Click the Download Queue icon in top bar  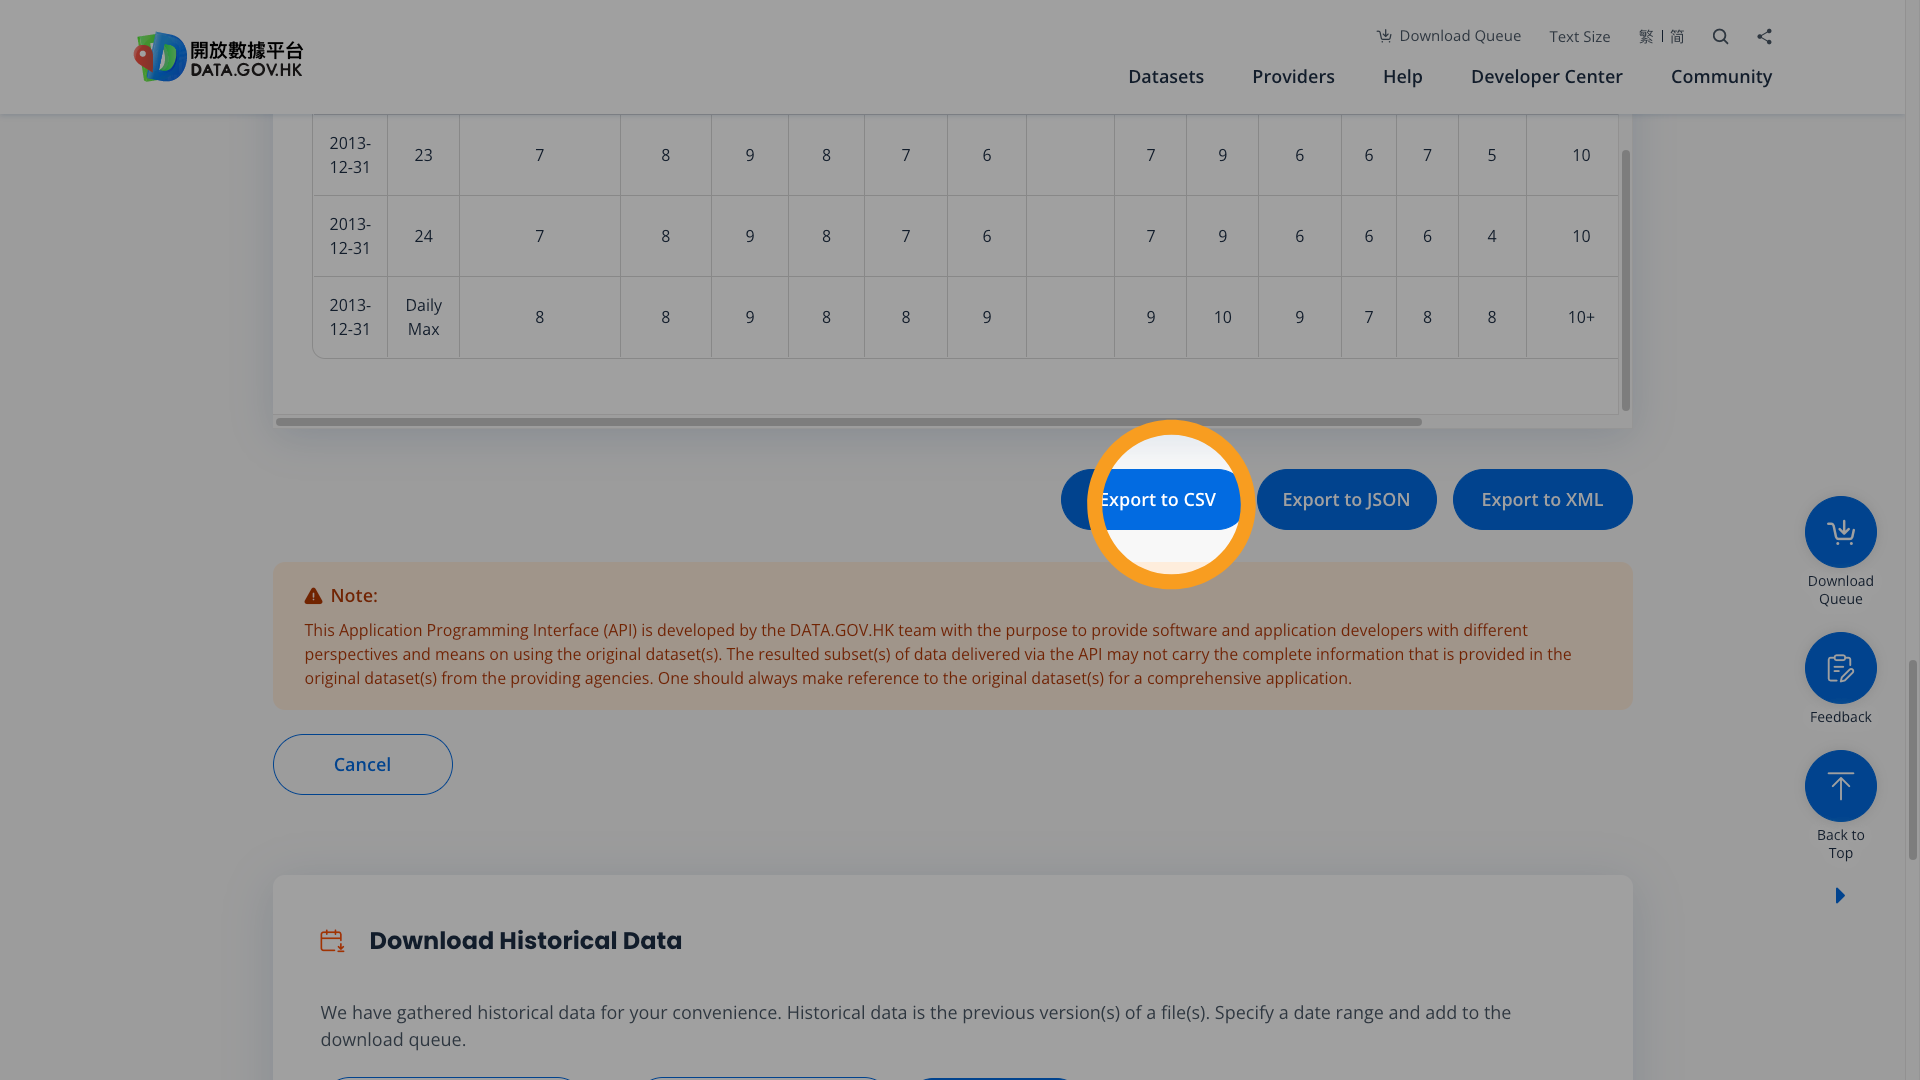coord(1385,35)
